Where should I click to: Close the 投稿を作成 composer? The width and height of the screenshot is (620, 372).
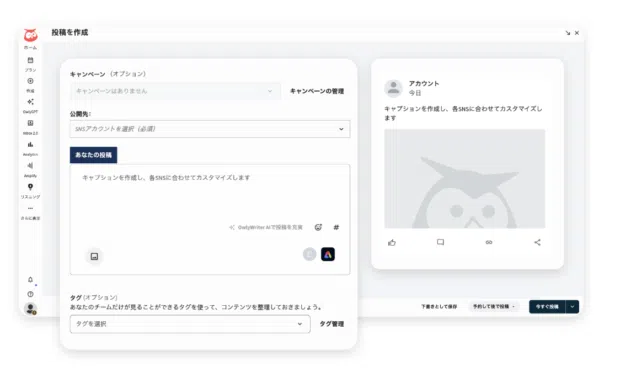pyautogui.click(x=577, y=33)
